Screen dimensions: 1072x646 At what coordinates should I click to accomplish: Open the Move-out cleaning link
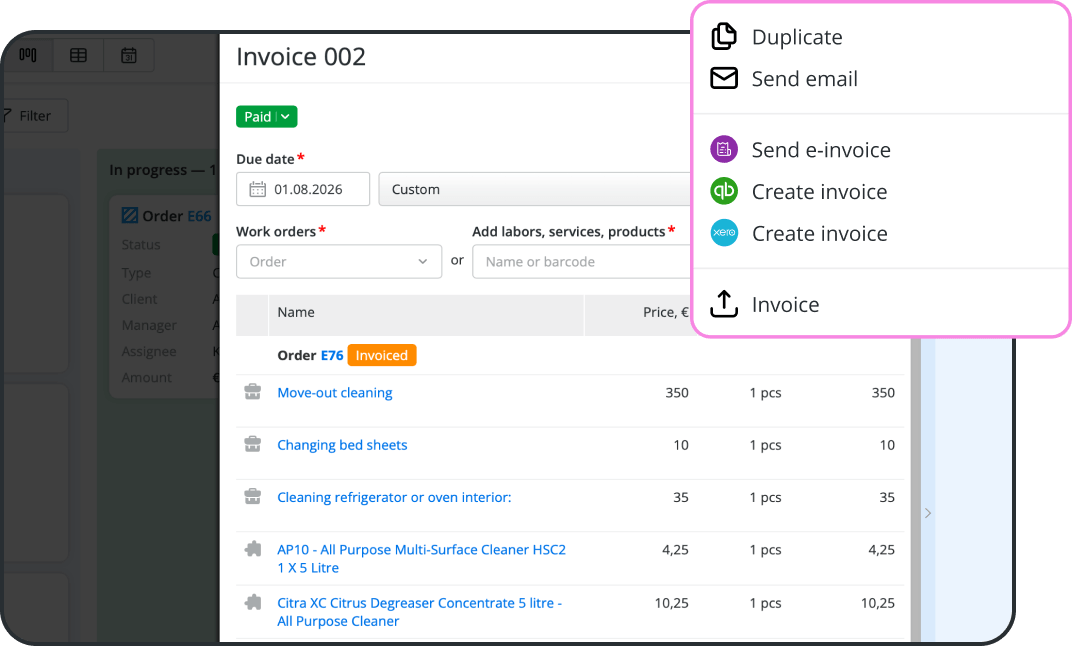335,393
